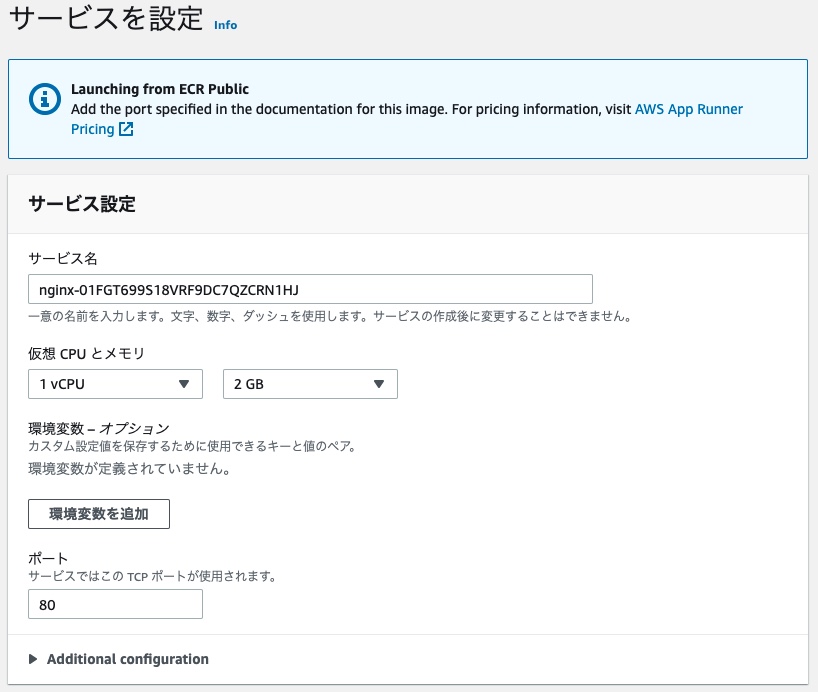Image resolution: width=818 pixels, height=692 pixels.
Task: Click the memory dropdown arrow icon
Action: point(378,383)
